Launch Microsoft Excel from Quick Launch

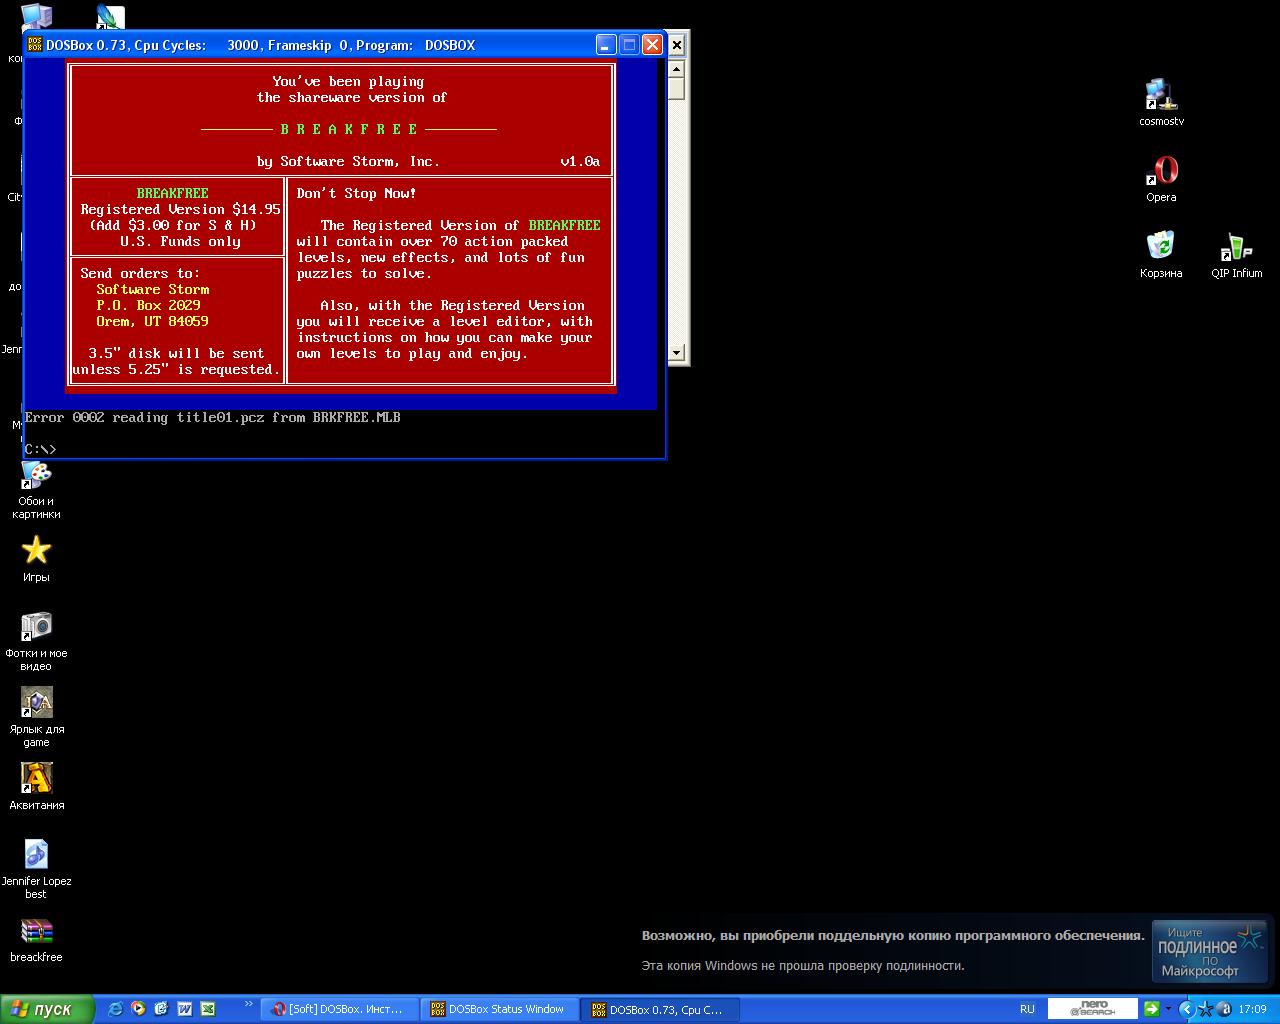[208, 1009]
